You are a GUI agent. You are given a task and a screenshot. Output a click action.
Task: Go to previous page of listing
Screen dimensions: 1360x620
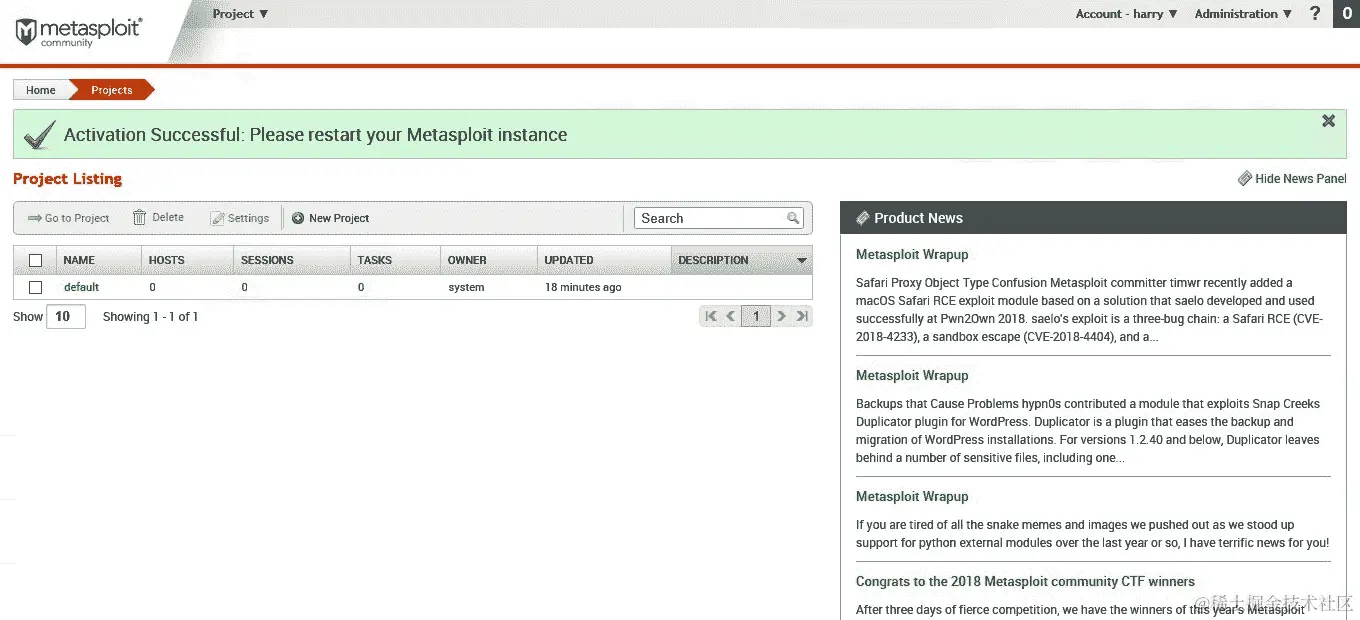(731, 316)
